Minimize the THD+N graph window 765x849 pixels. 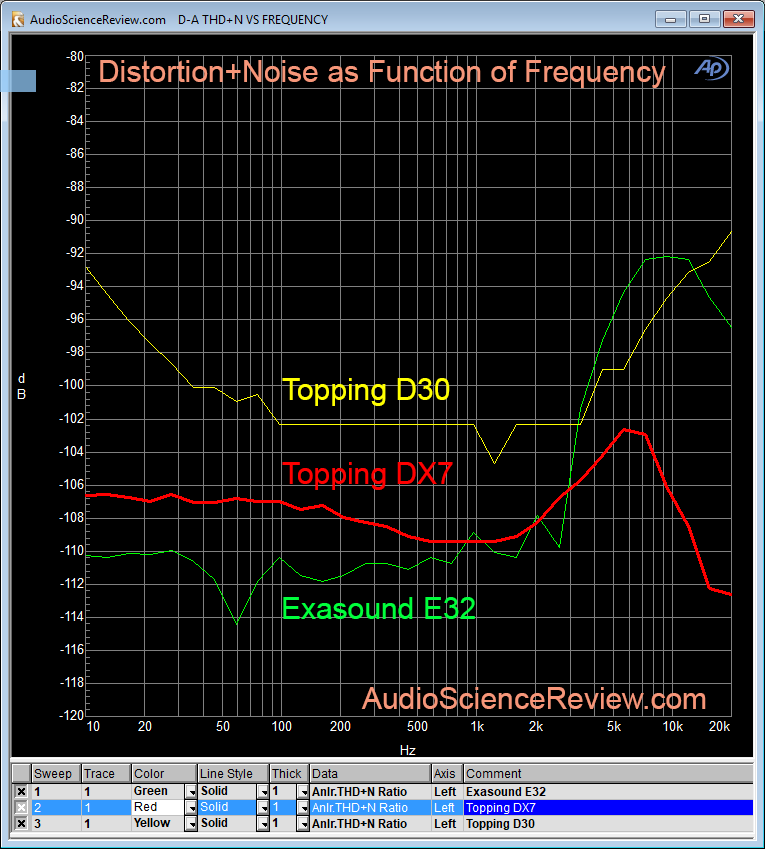(x=670, y=19)
